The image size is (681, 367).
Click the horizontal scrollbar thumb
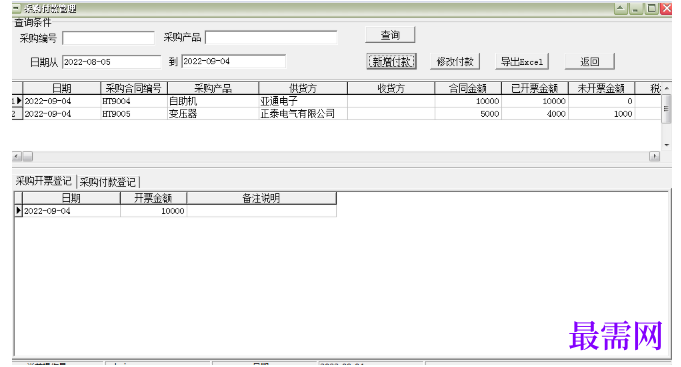[x=28, y=156]
